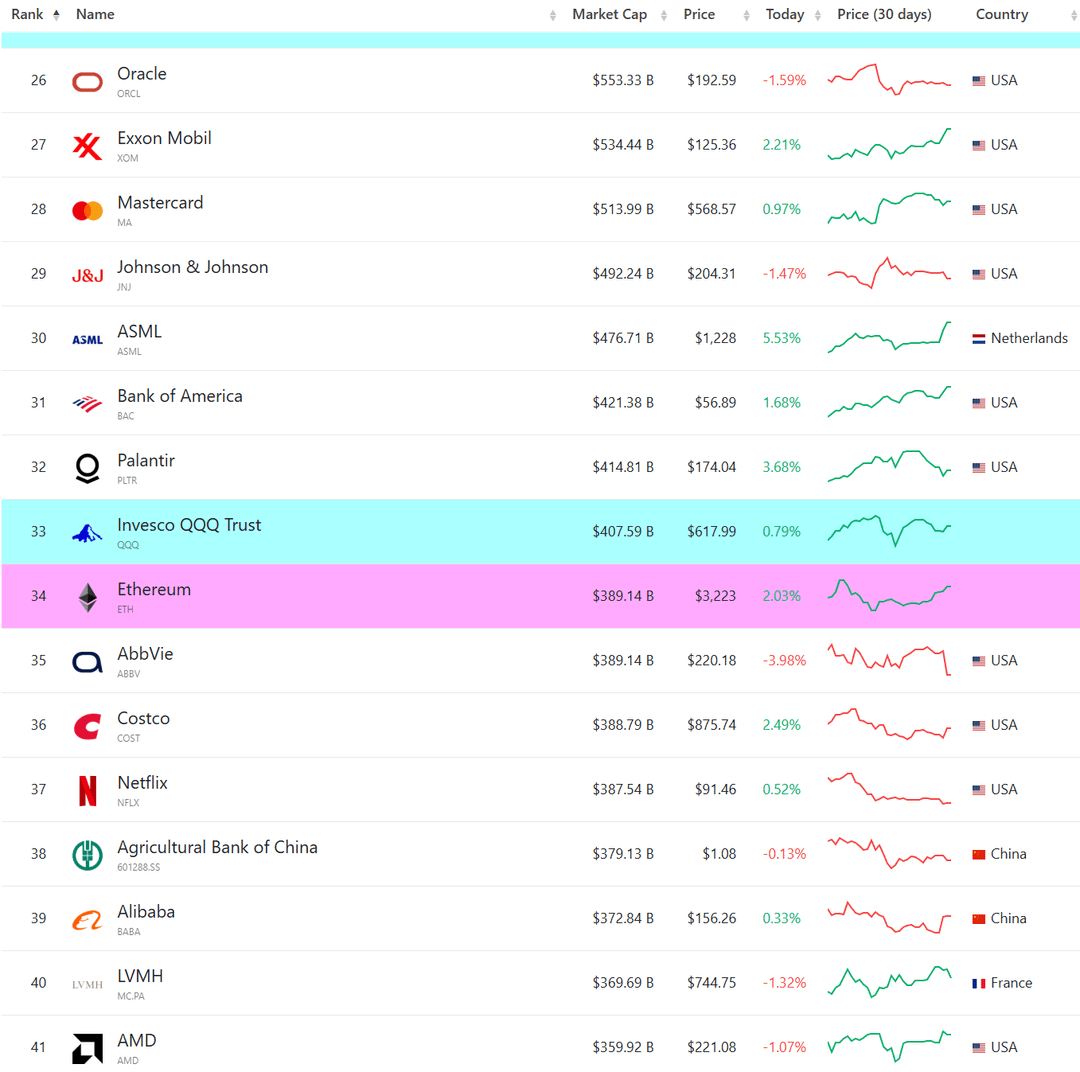This screenshot has width=1080, height=1072.
Task: Click the Mastercard logo icon
Action: 88,211
